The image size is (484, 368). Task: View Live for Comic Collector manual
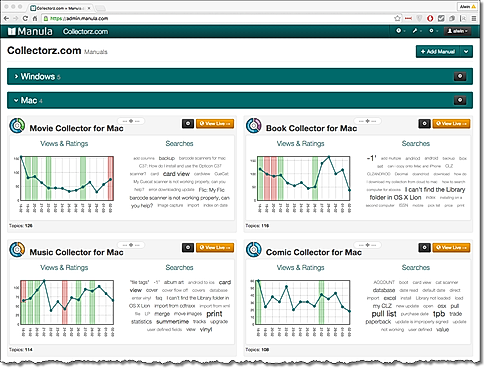pos(451,248)
